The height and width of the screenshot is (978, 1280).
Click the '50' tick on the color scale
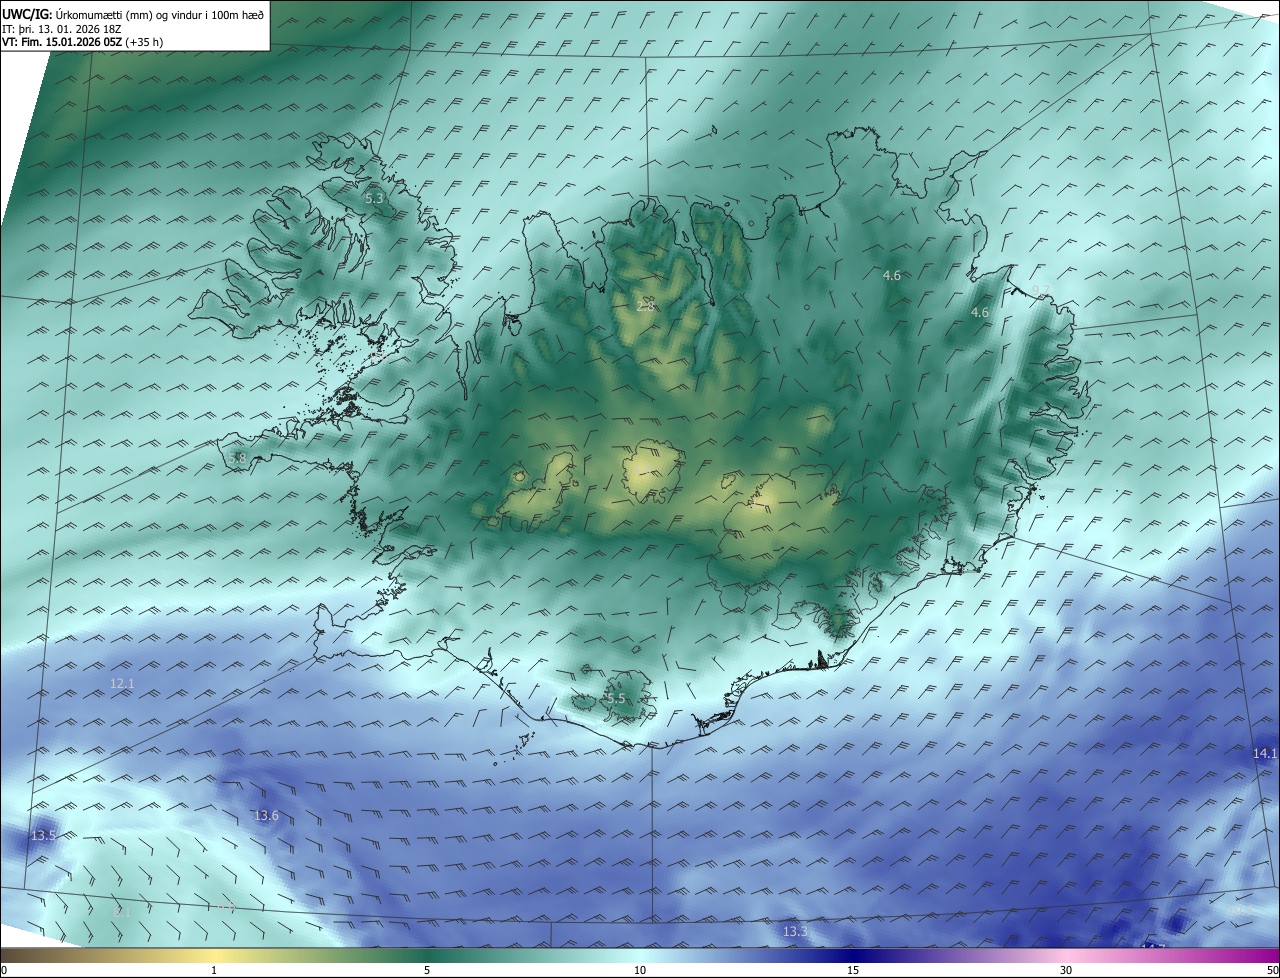tap(1272, 970)
